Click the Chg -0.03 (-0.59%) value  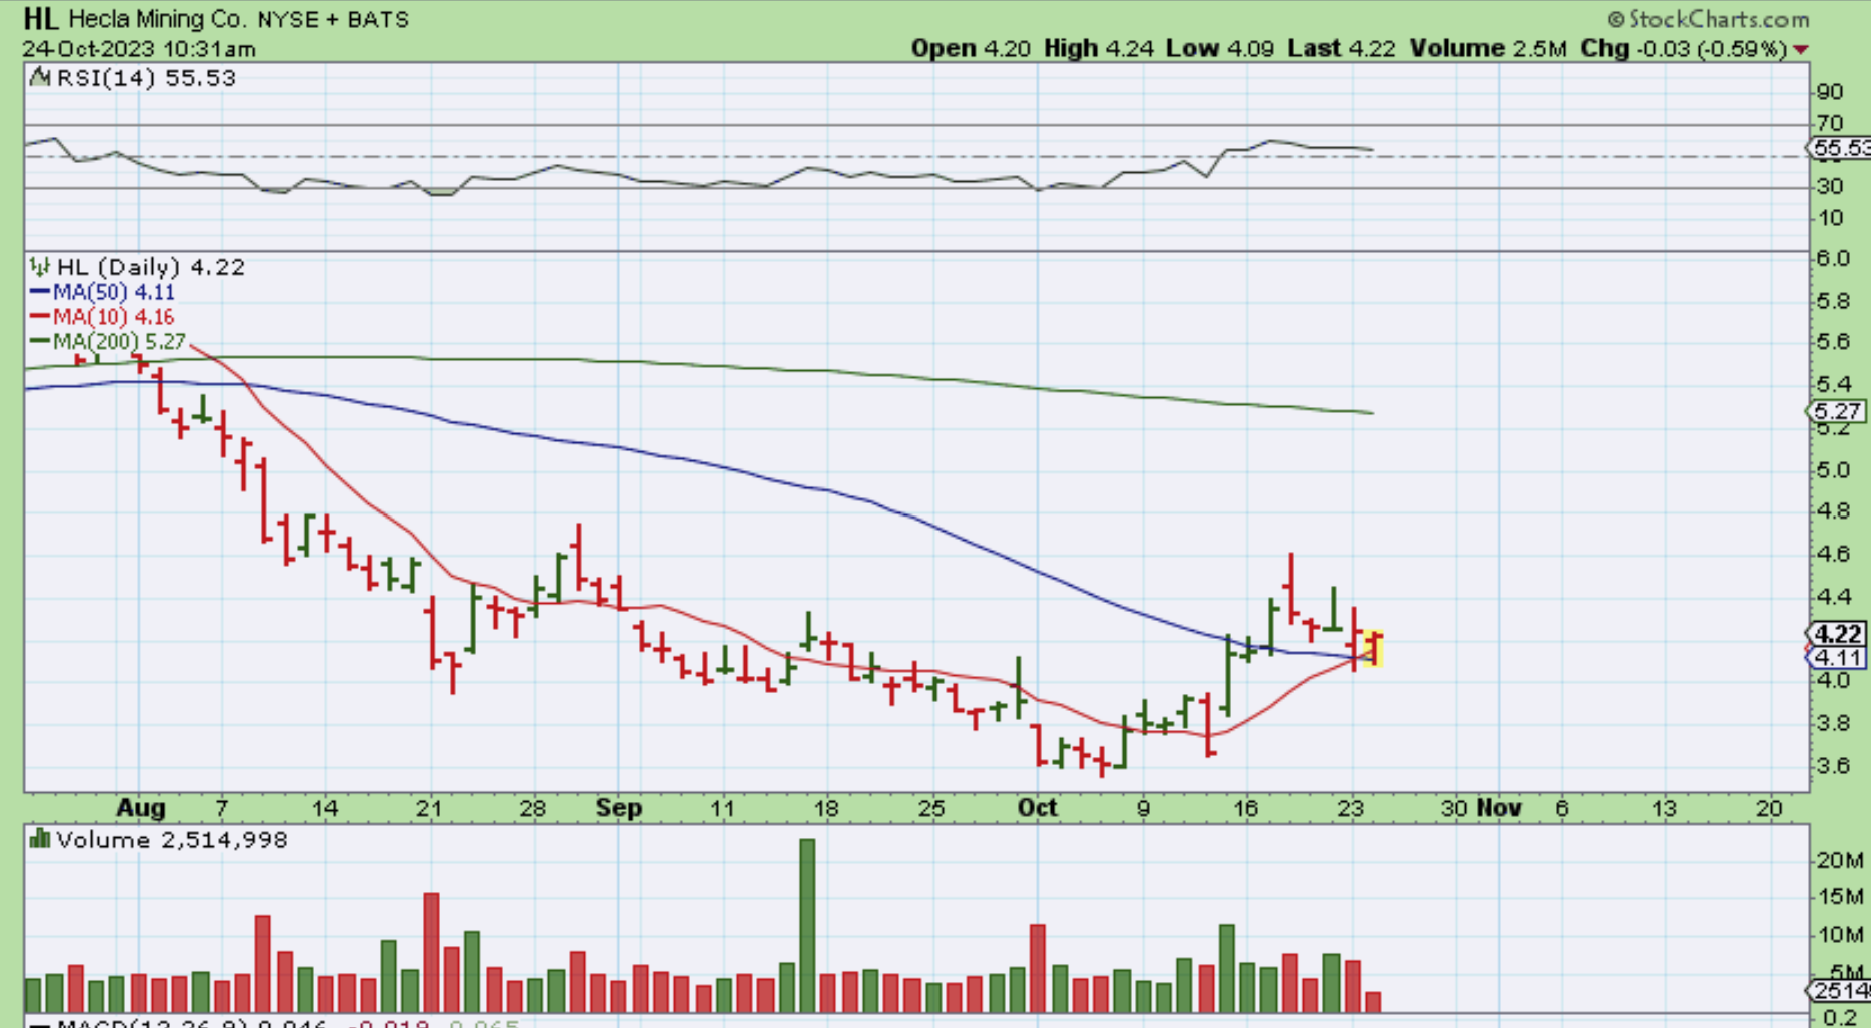coord(1684,48)
